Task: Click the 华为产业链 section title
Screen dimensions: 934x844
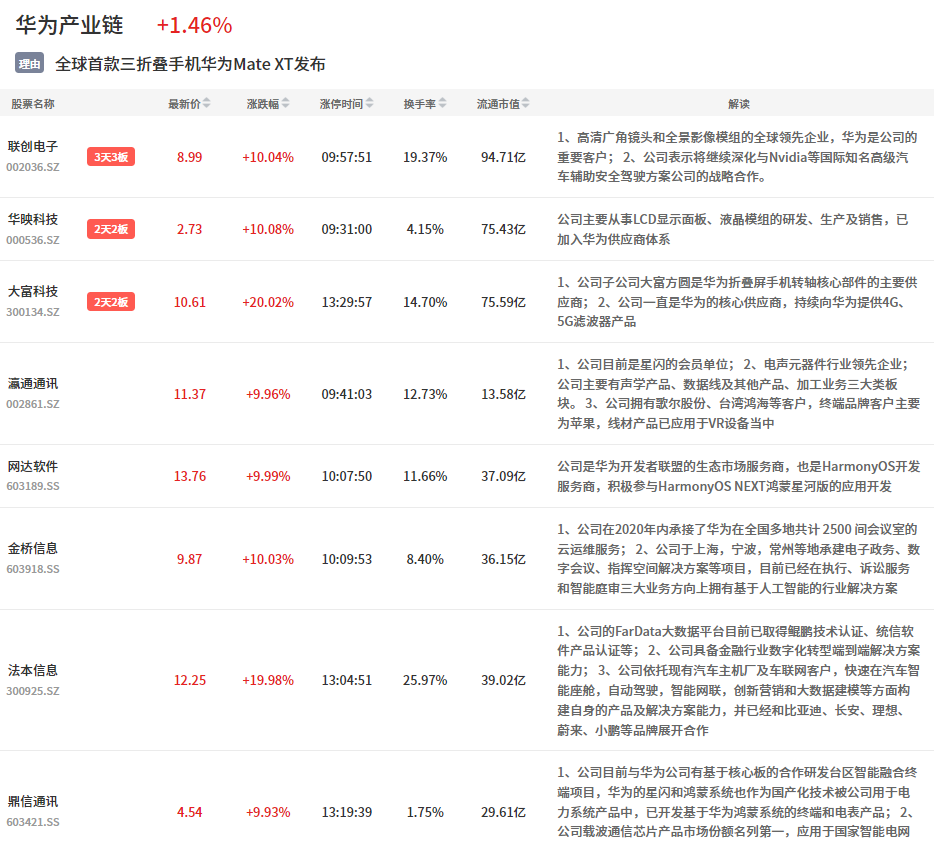Action: [69, 25]
